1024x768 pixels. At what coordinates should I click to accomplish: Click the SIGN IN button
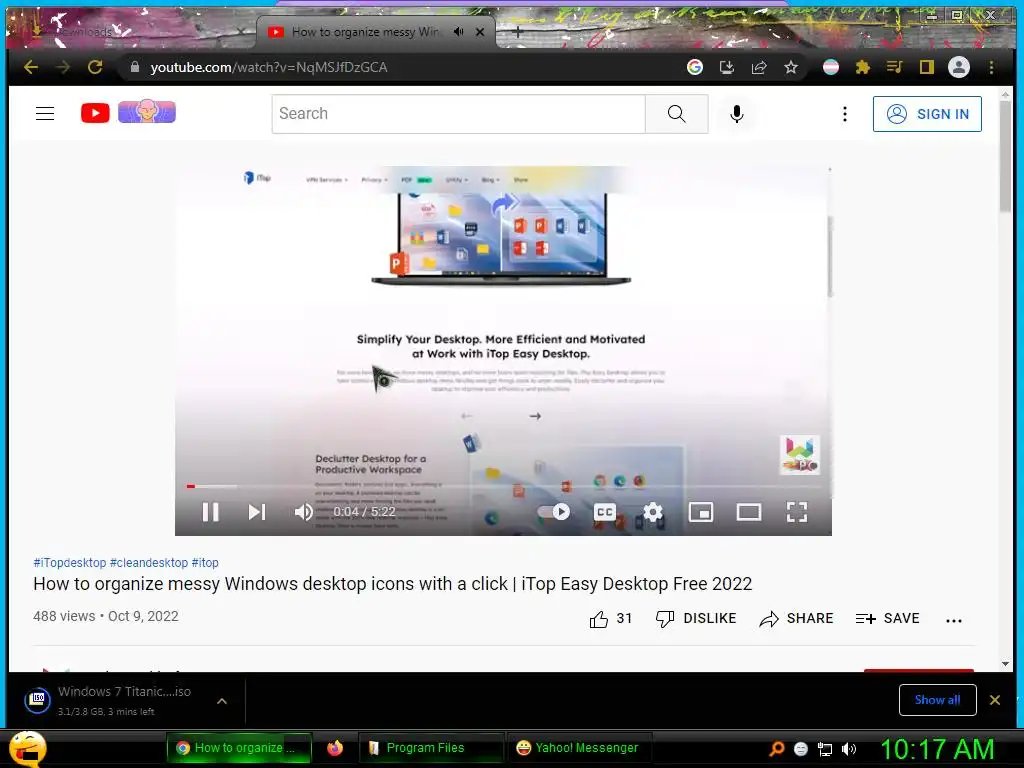pos(927,114)
